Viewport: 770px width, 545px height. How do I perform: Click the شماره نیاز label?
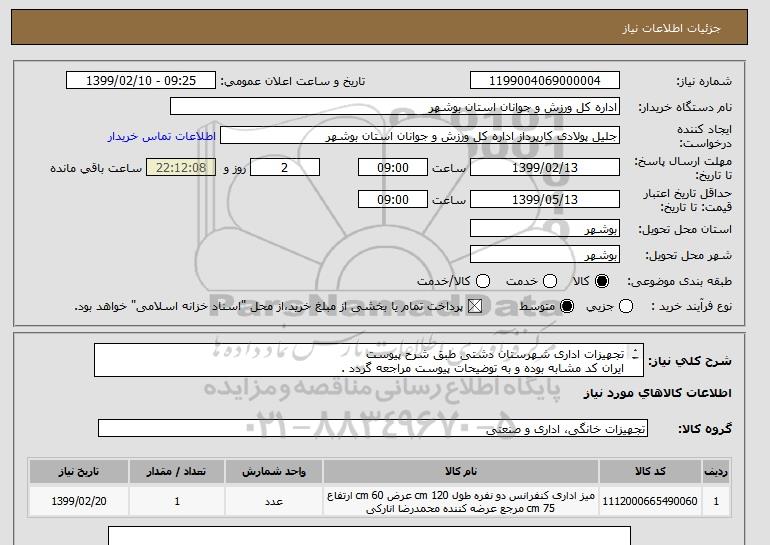704,82
